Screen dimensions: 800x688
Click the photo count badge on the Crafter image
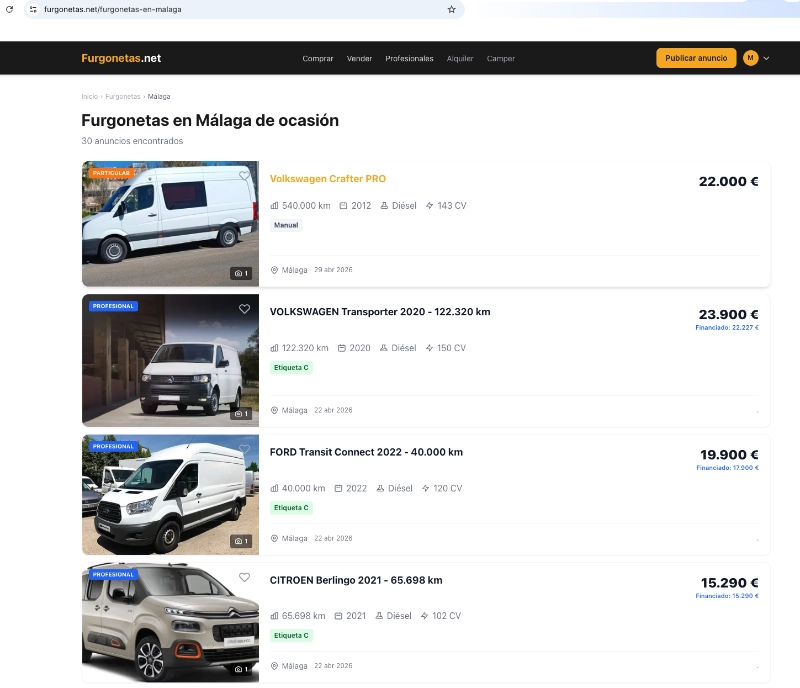[x=241, y=273]
